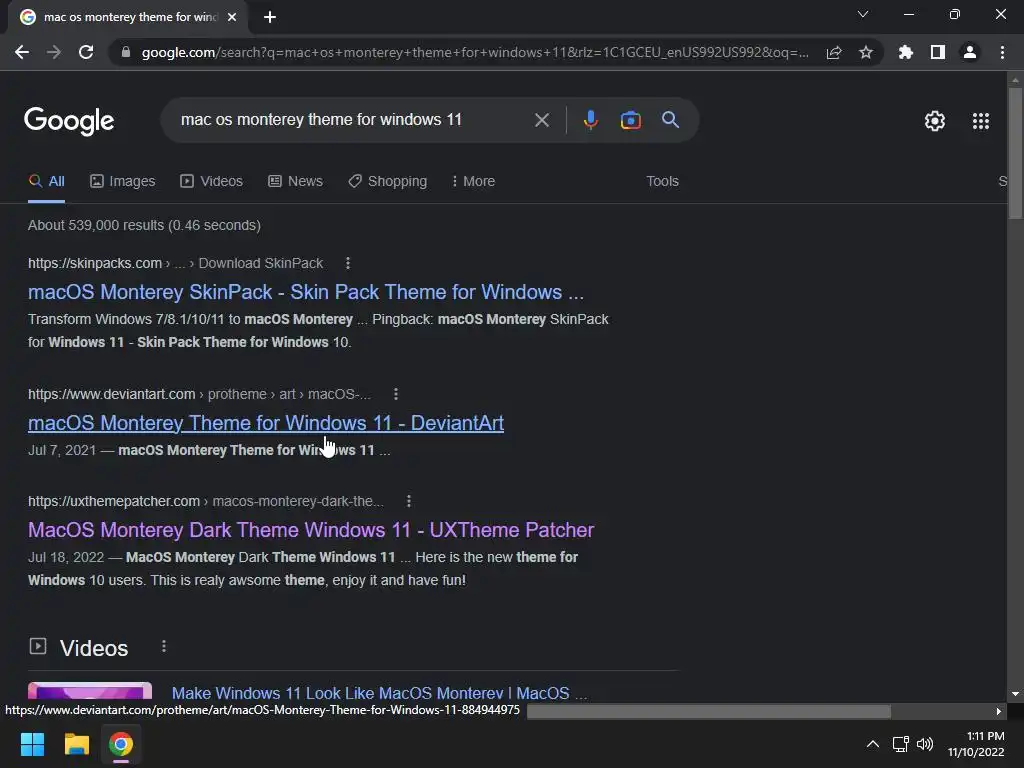
Task: Click the video thumbnail under Videos
Action: (x=90, y=692)
